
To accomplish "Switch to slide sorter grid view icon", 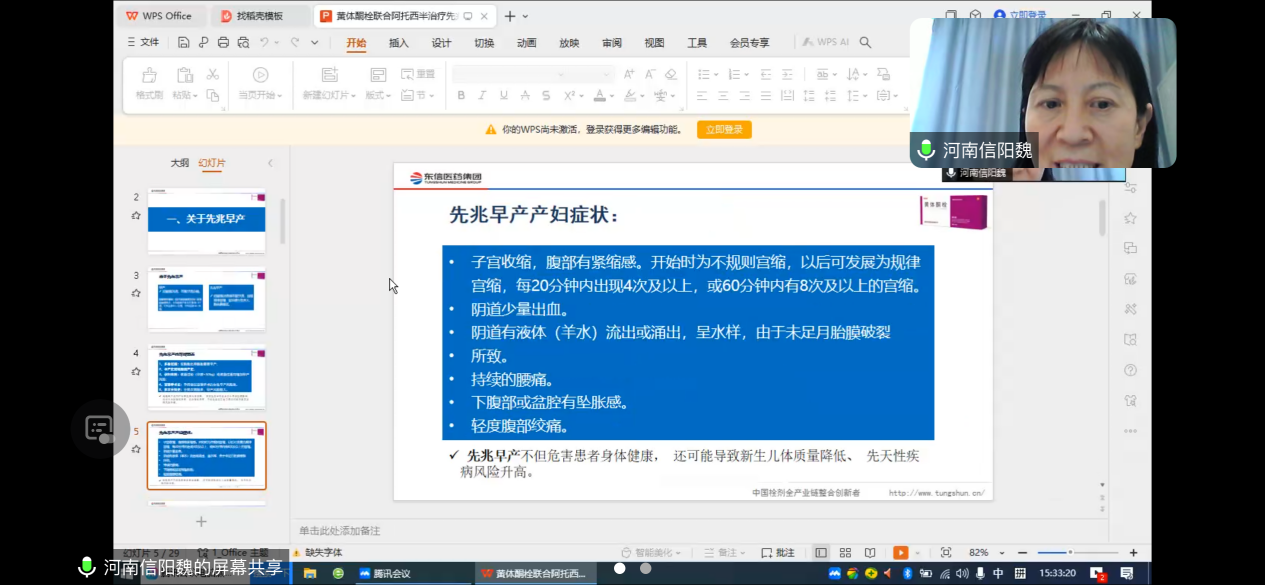I will [x=845, y=553].
